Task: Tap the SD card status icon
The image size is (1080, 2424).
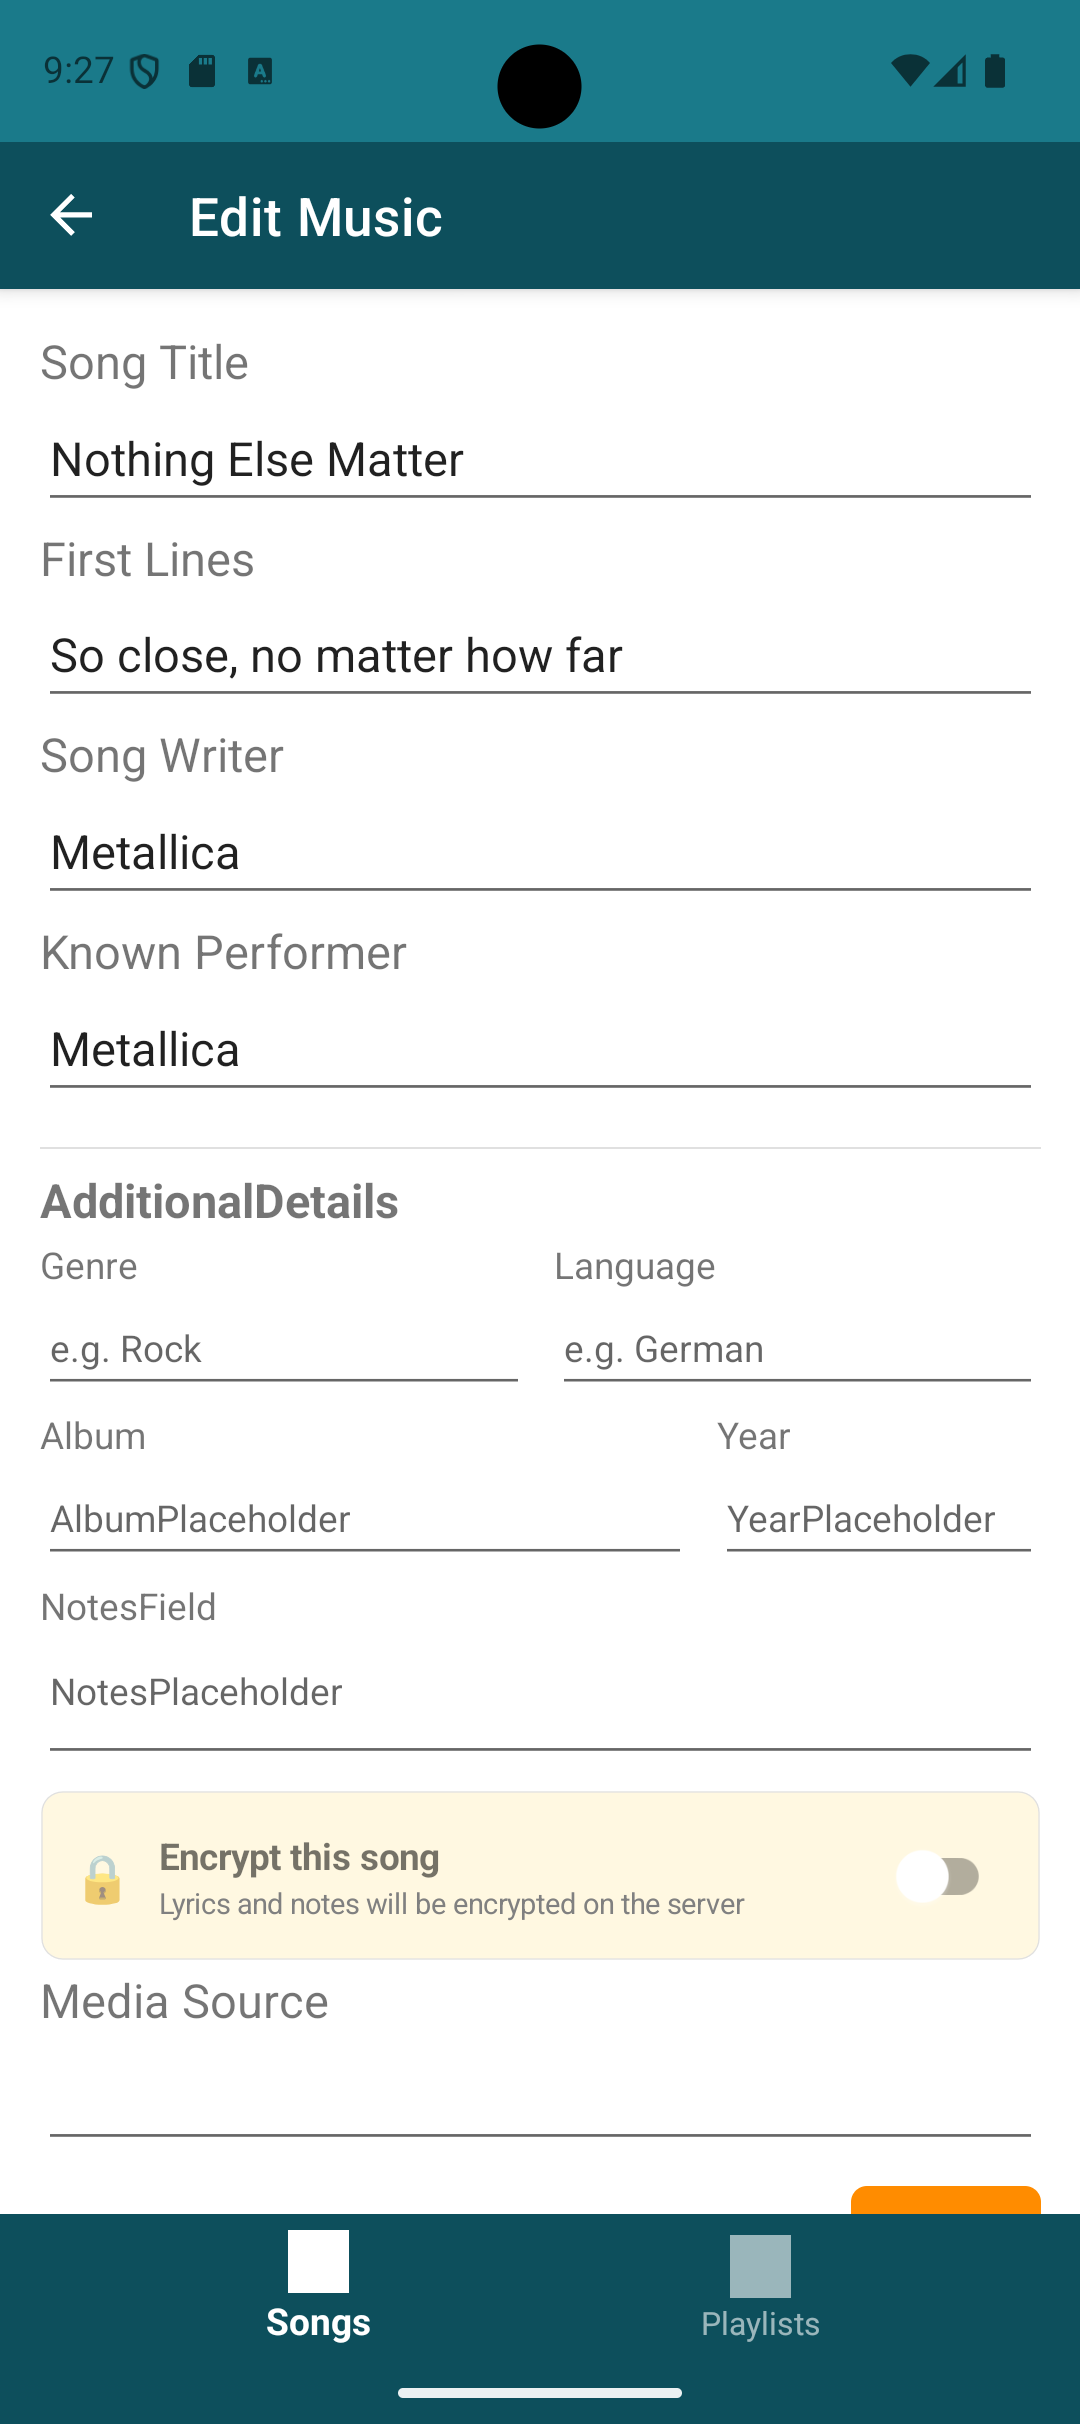Action: (203, 71)
